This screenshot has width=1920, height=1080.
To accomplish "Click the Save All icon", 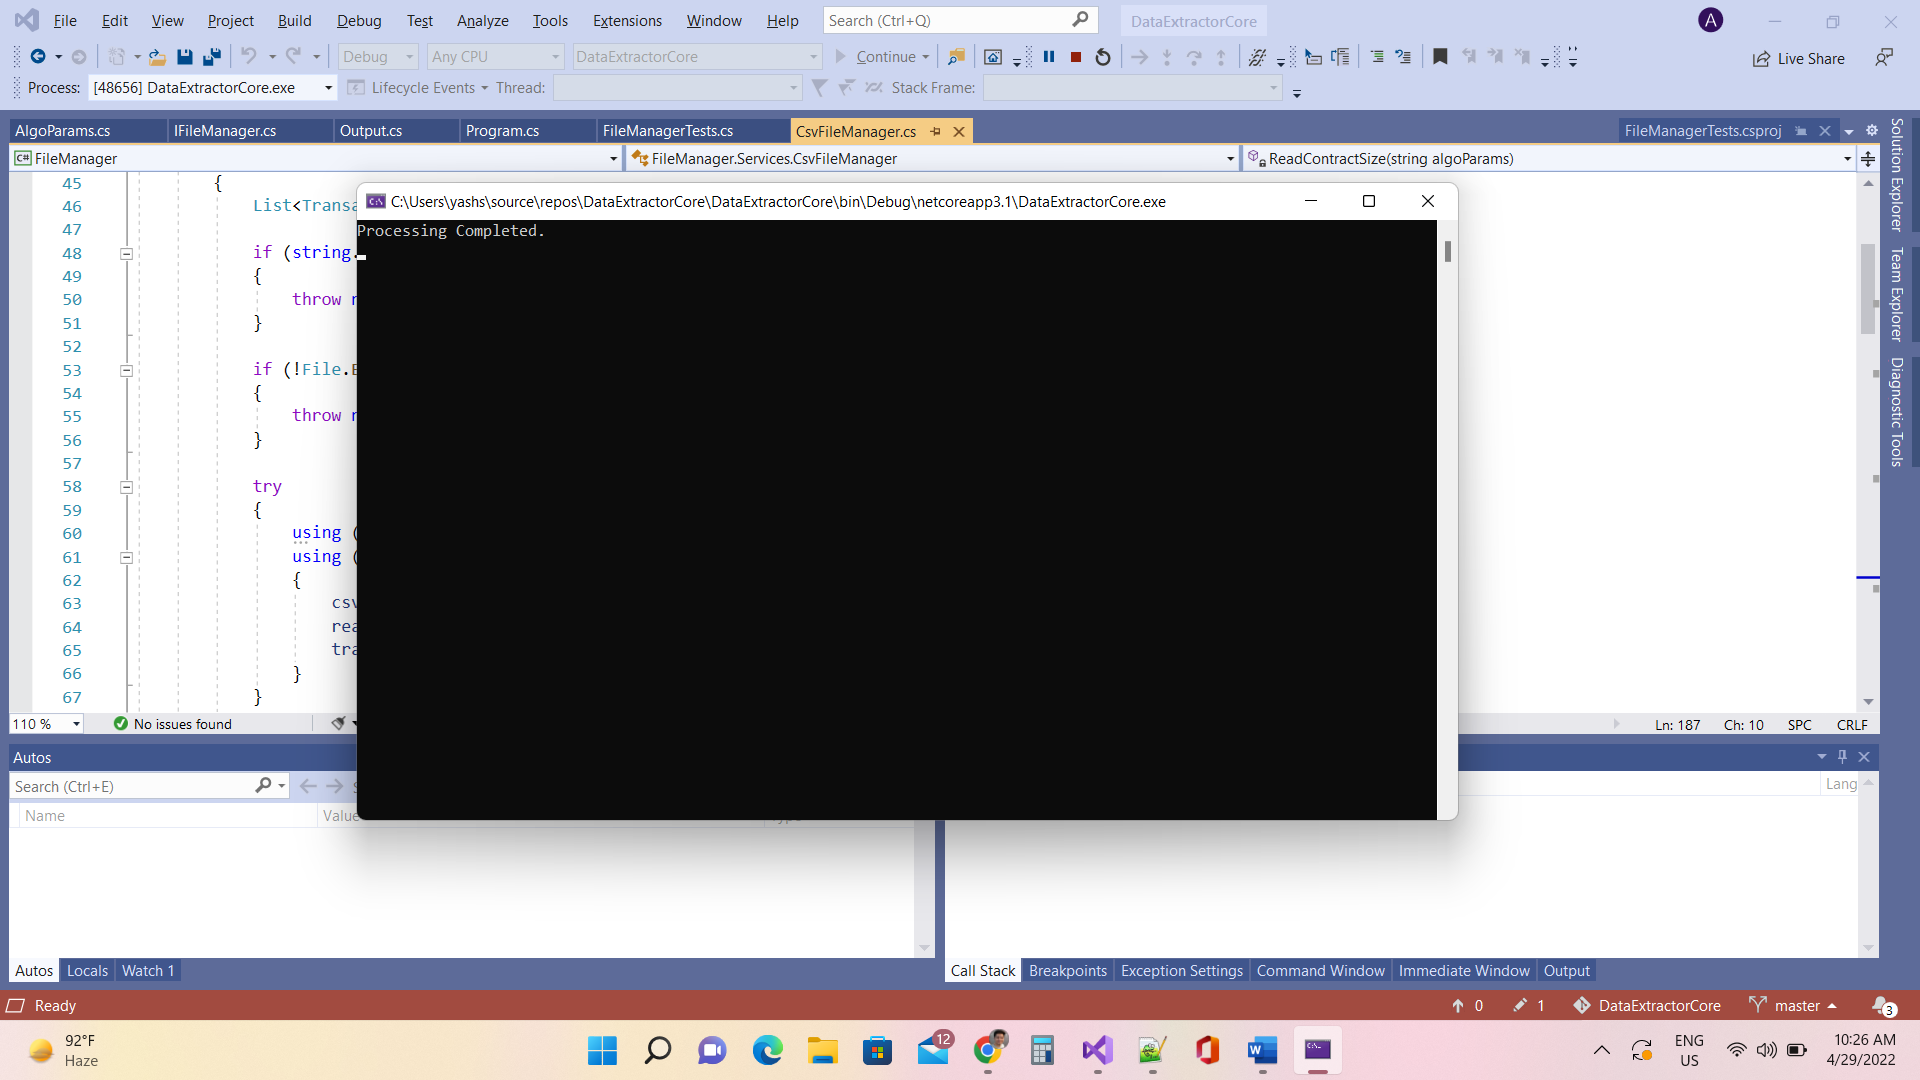I will 211,57.
